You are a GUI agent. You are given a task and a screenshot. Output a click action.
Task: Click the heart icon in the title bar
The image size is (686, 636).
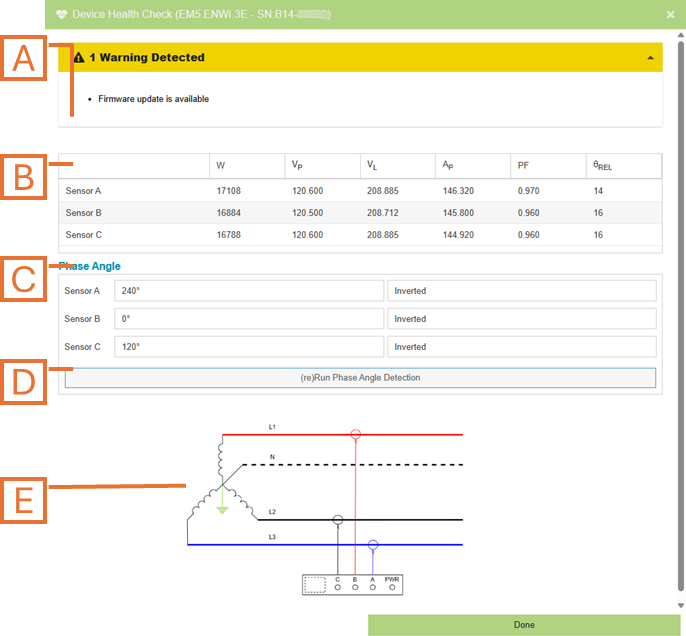(x=61, y=15)
